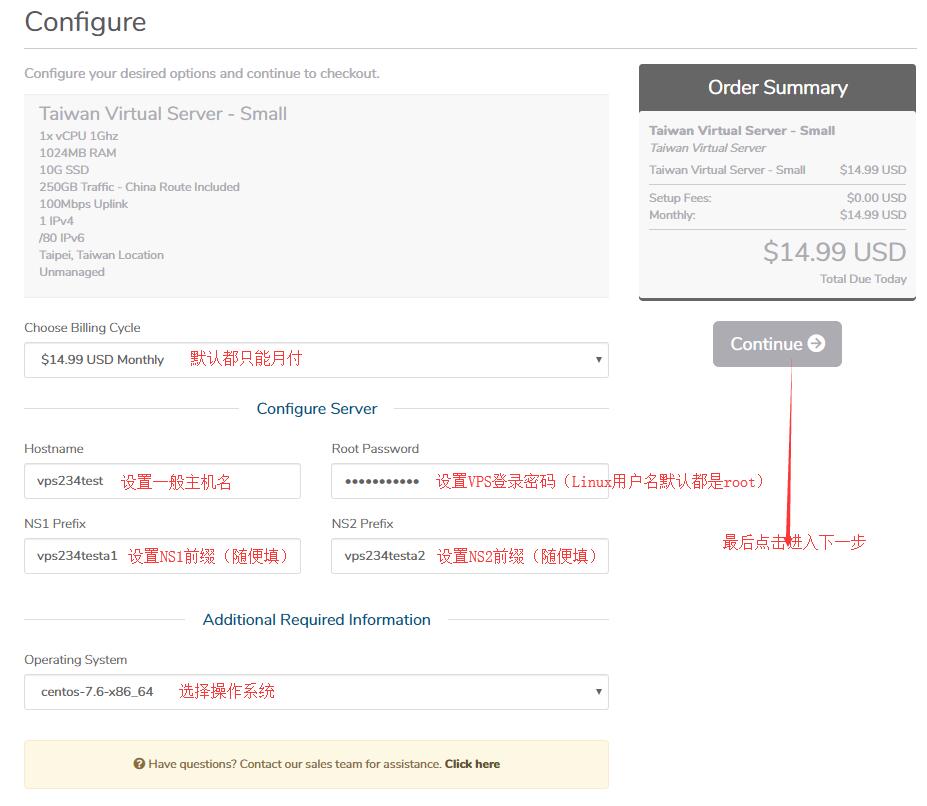
Task: Click the "10G SSD" spec line
Action: point(64,170)
